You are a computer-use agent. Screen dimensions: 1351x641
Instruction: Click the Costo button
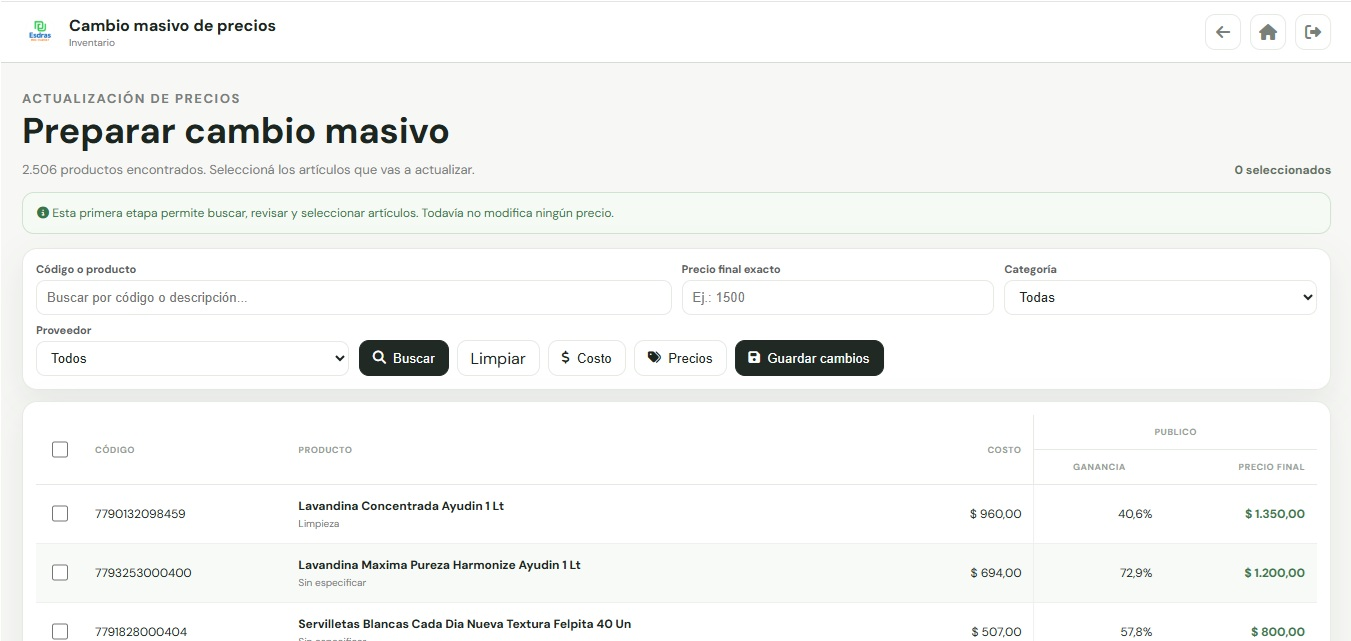click(587, 358)
